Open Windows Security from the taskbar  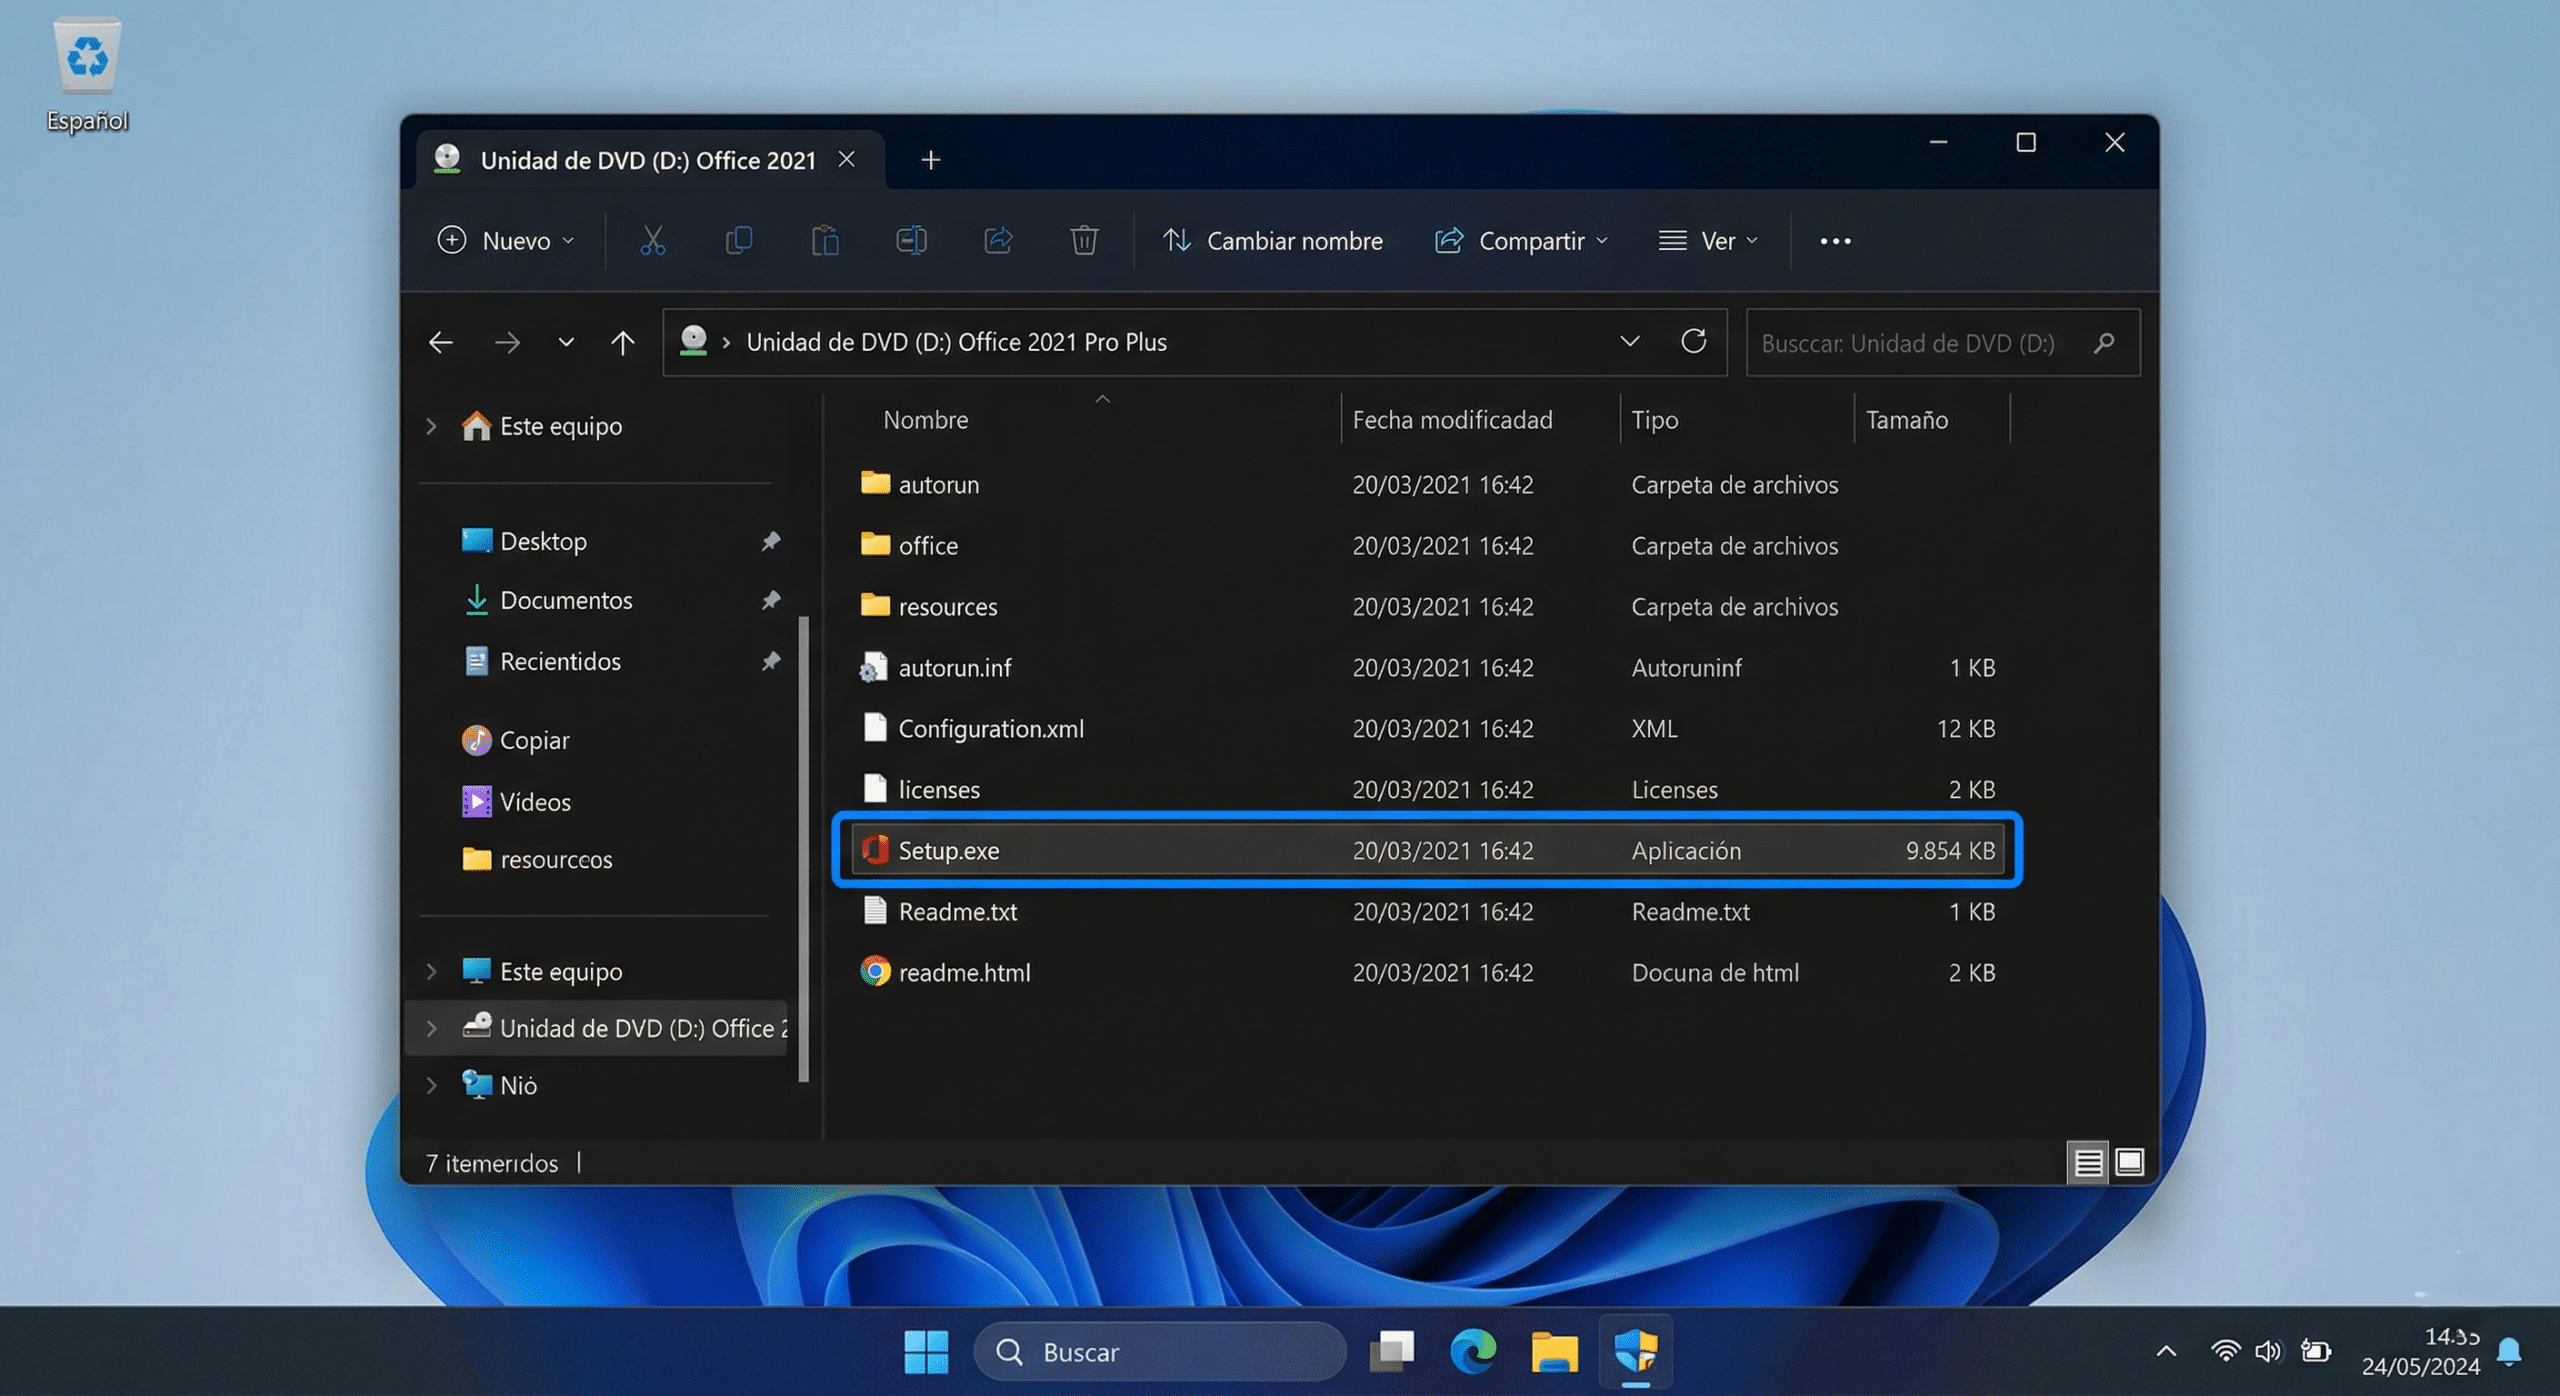pyautogui.click(x=1636, y=1351)
